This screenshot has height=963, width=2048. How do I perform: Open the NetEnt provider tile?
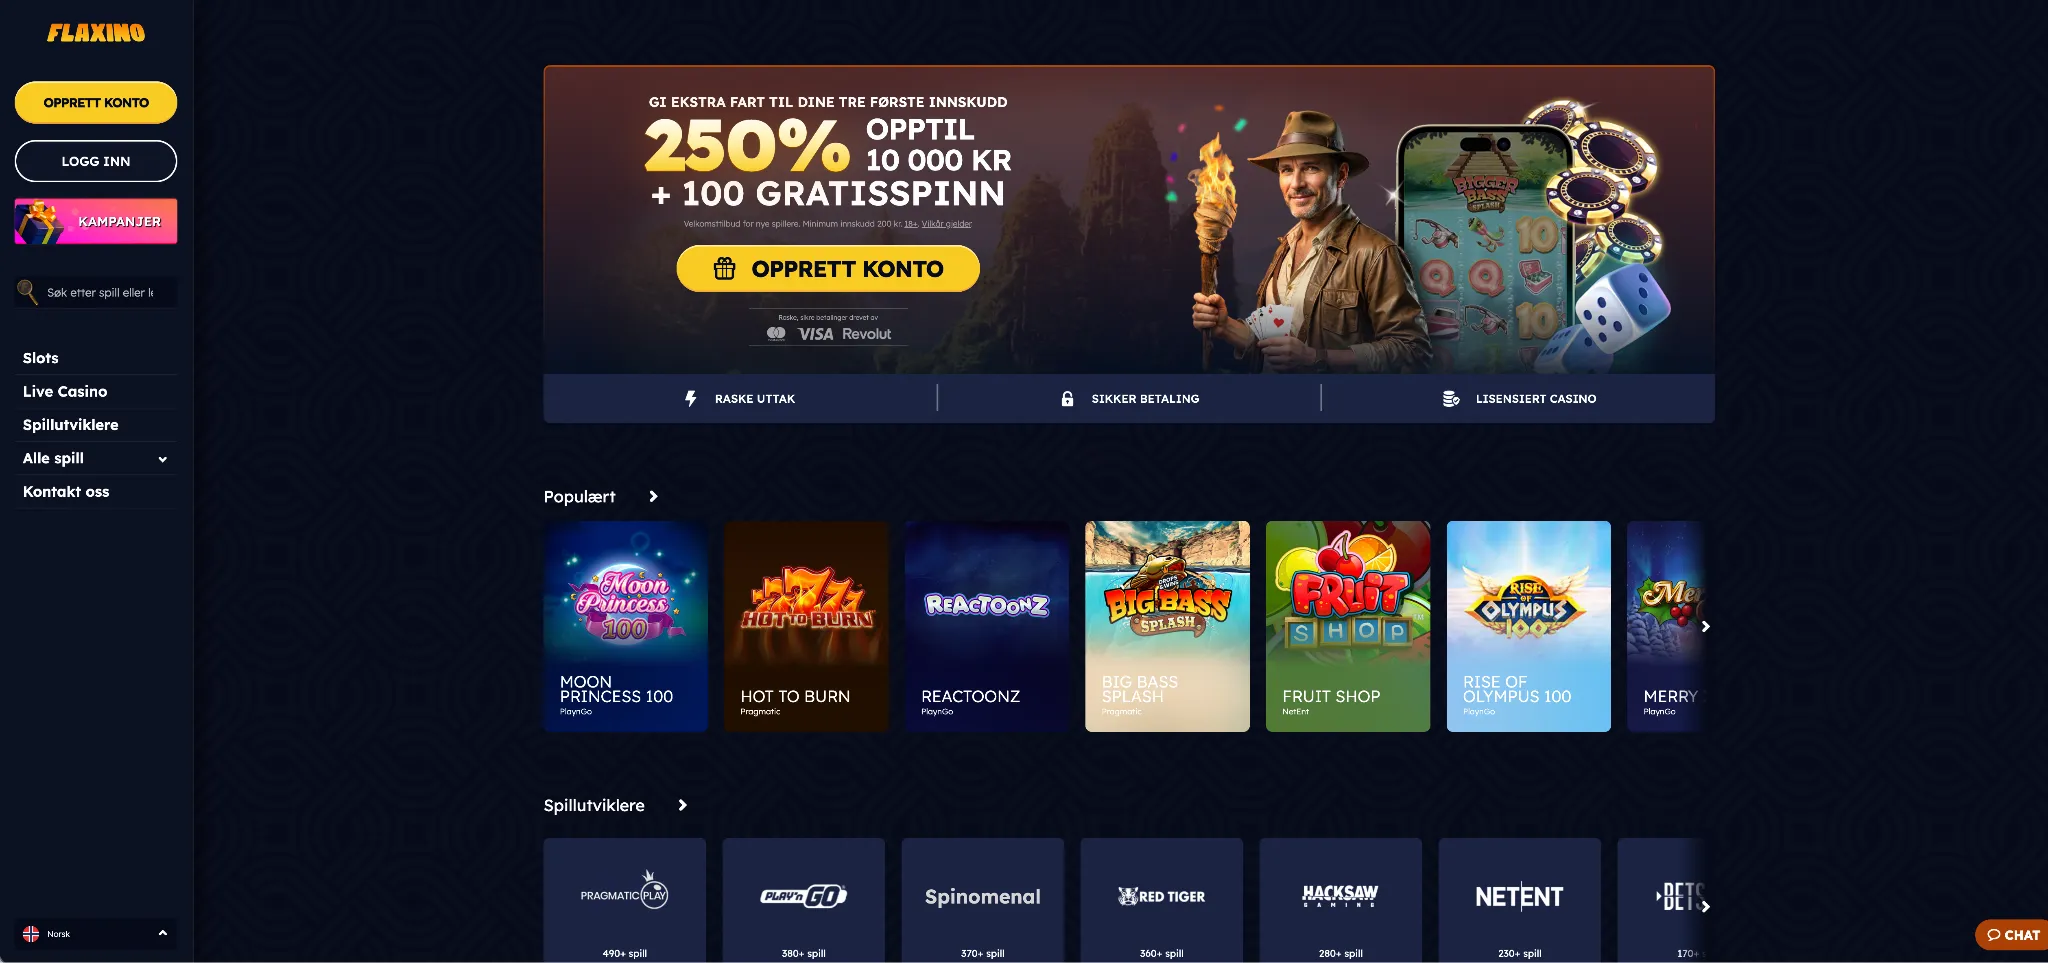[1519, 900]
